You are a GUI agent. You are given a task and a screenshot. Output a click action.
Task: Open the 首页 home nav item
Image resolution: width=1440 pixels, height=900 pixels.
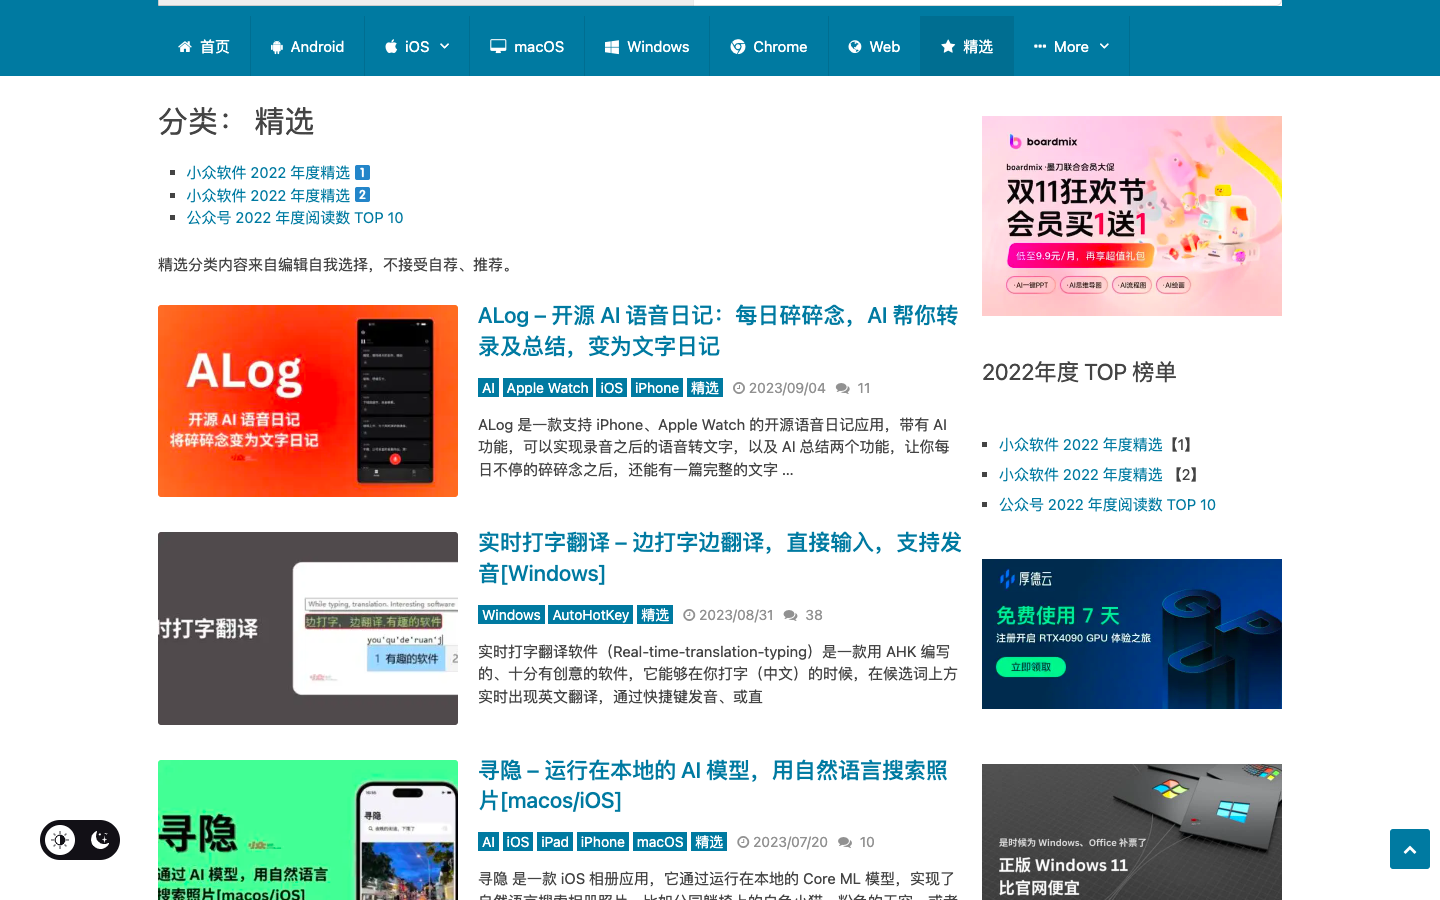pyautogui.click(x=204, y=47)
